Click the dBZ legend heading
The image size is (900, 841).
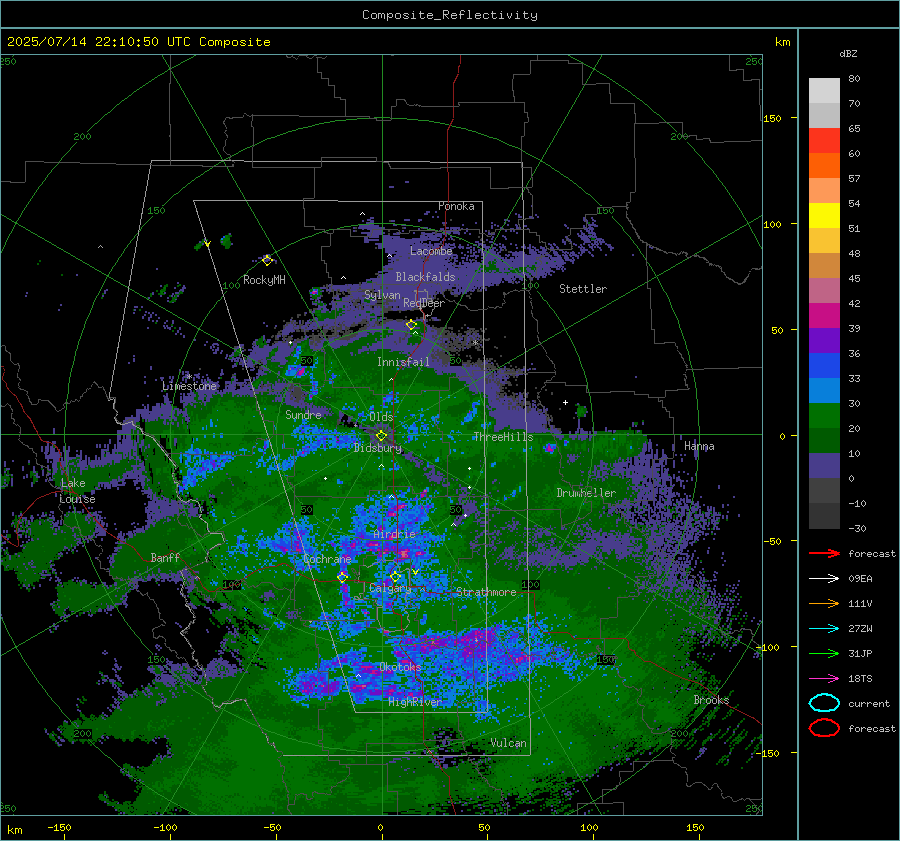point(848,54)
